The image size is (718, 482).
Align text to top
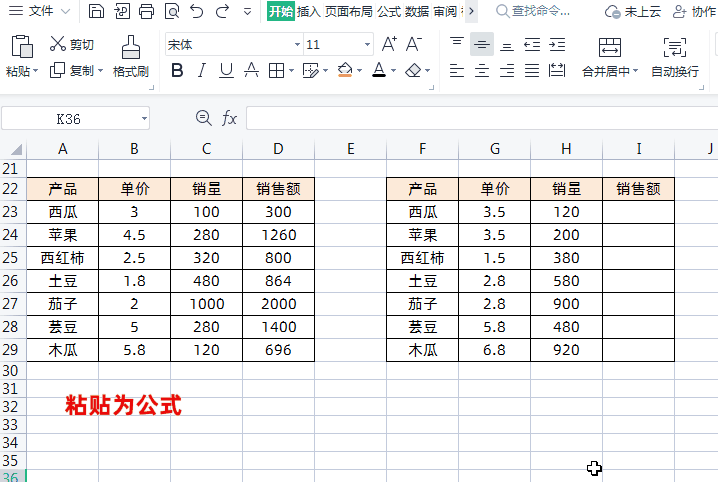point(457,44)
